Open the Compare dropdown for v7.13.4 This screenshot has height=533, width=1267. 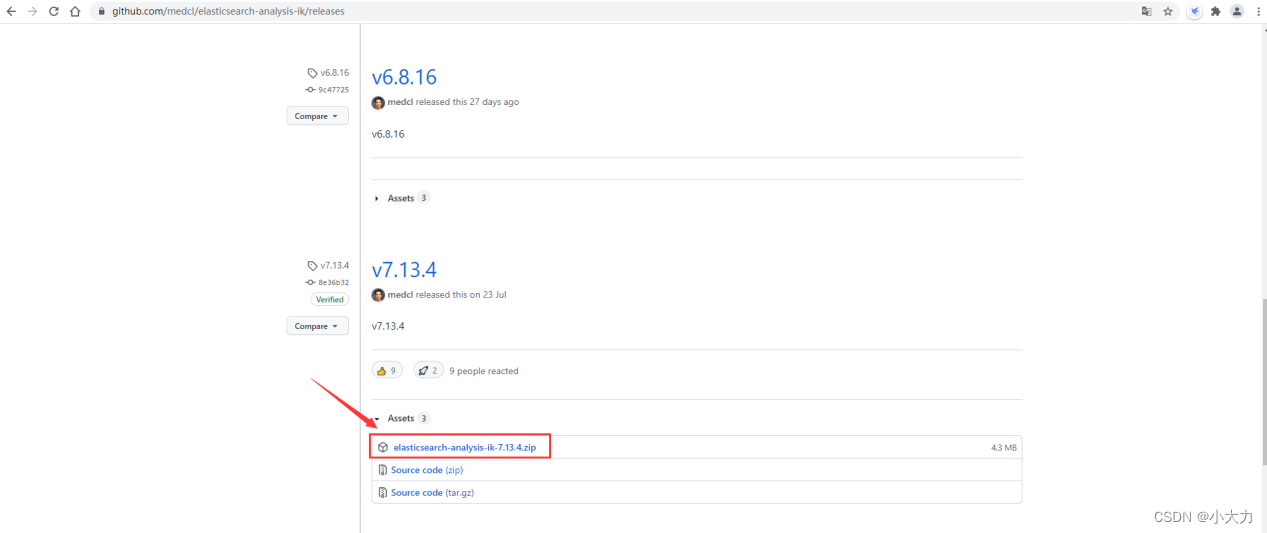(x=317, y=326)
